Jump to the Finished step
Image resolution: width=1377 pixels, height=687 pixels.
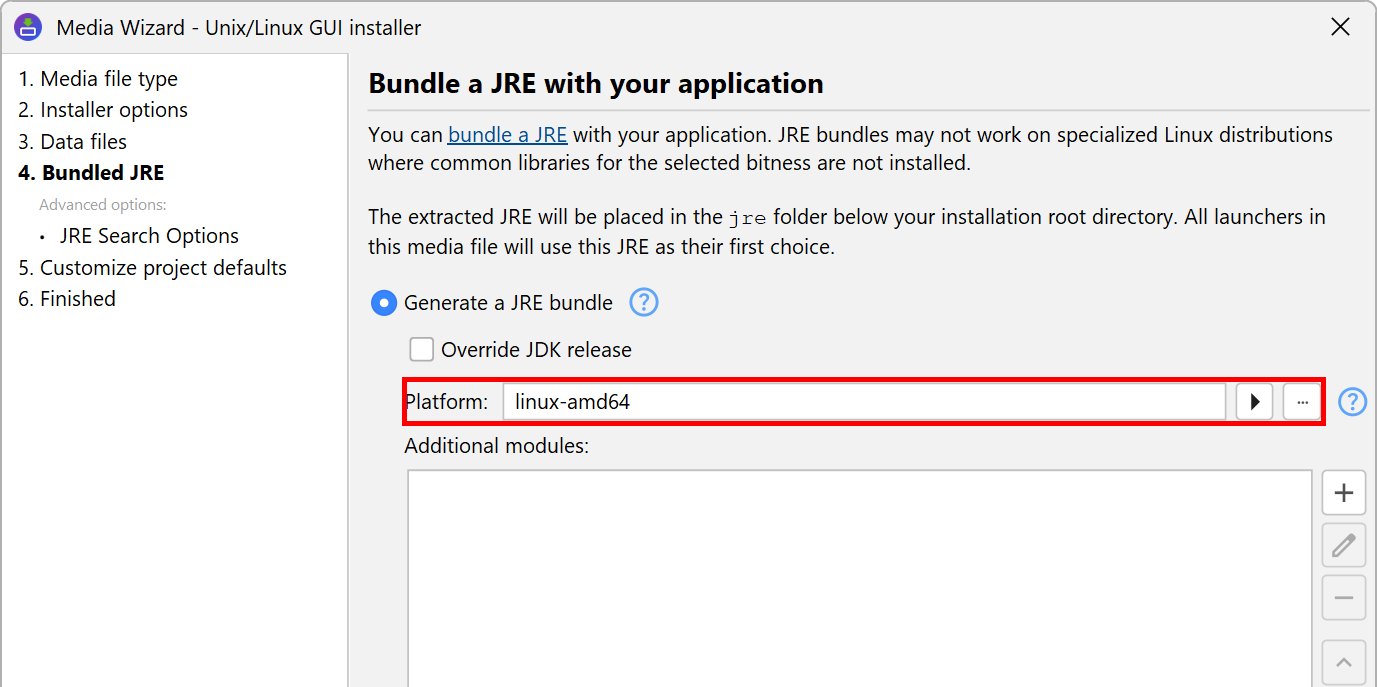pyautogui.click(x=67, y=299)
